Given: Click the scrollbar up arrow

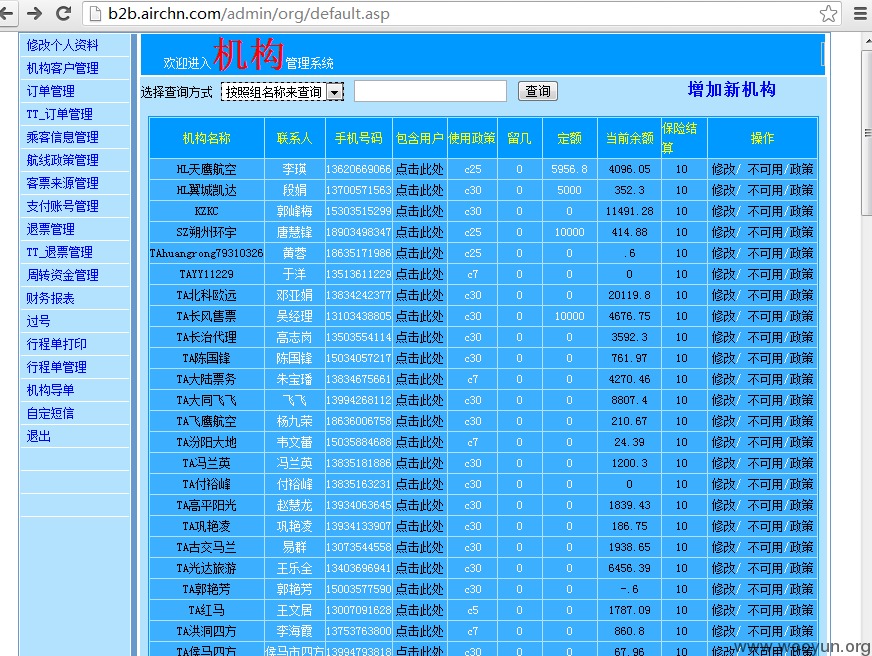Looking at the screenshot, I should (868, 41).
